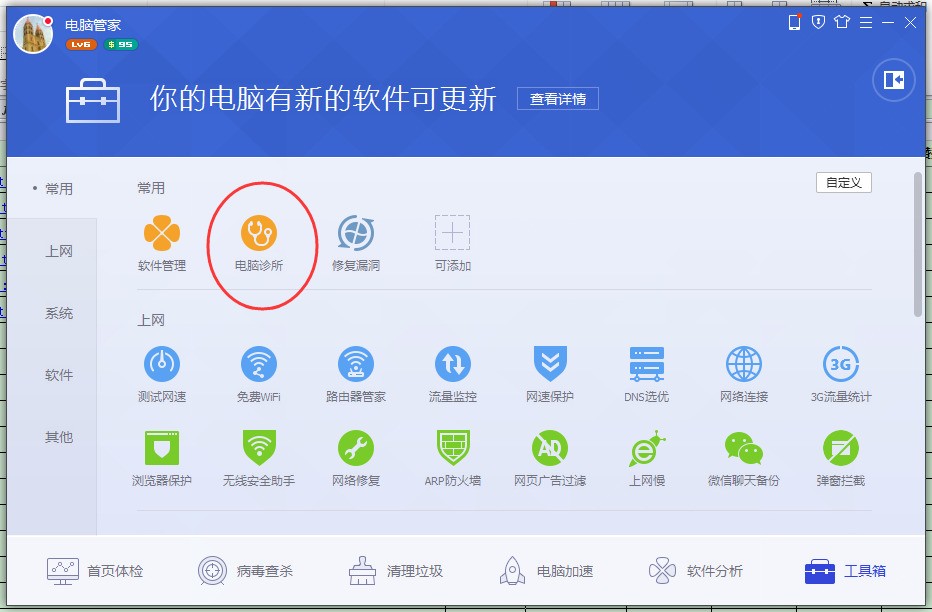The width and height of the screenshot is (932, 612).
Task: Select 系统 category in left sidebar
Action: 59,313
